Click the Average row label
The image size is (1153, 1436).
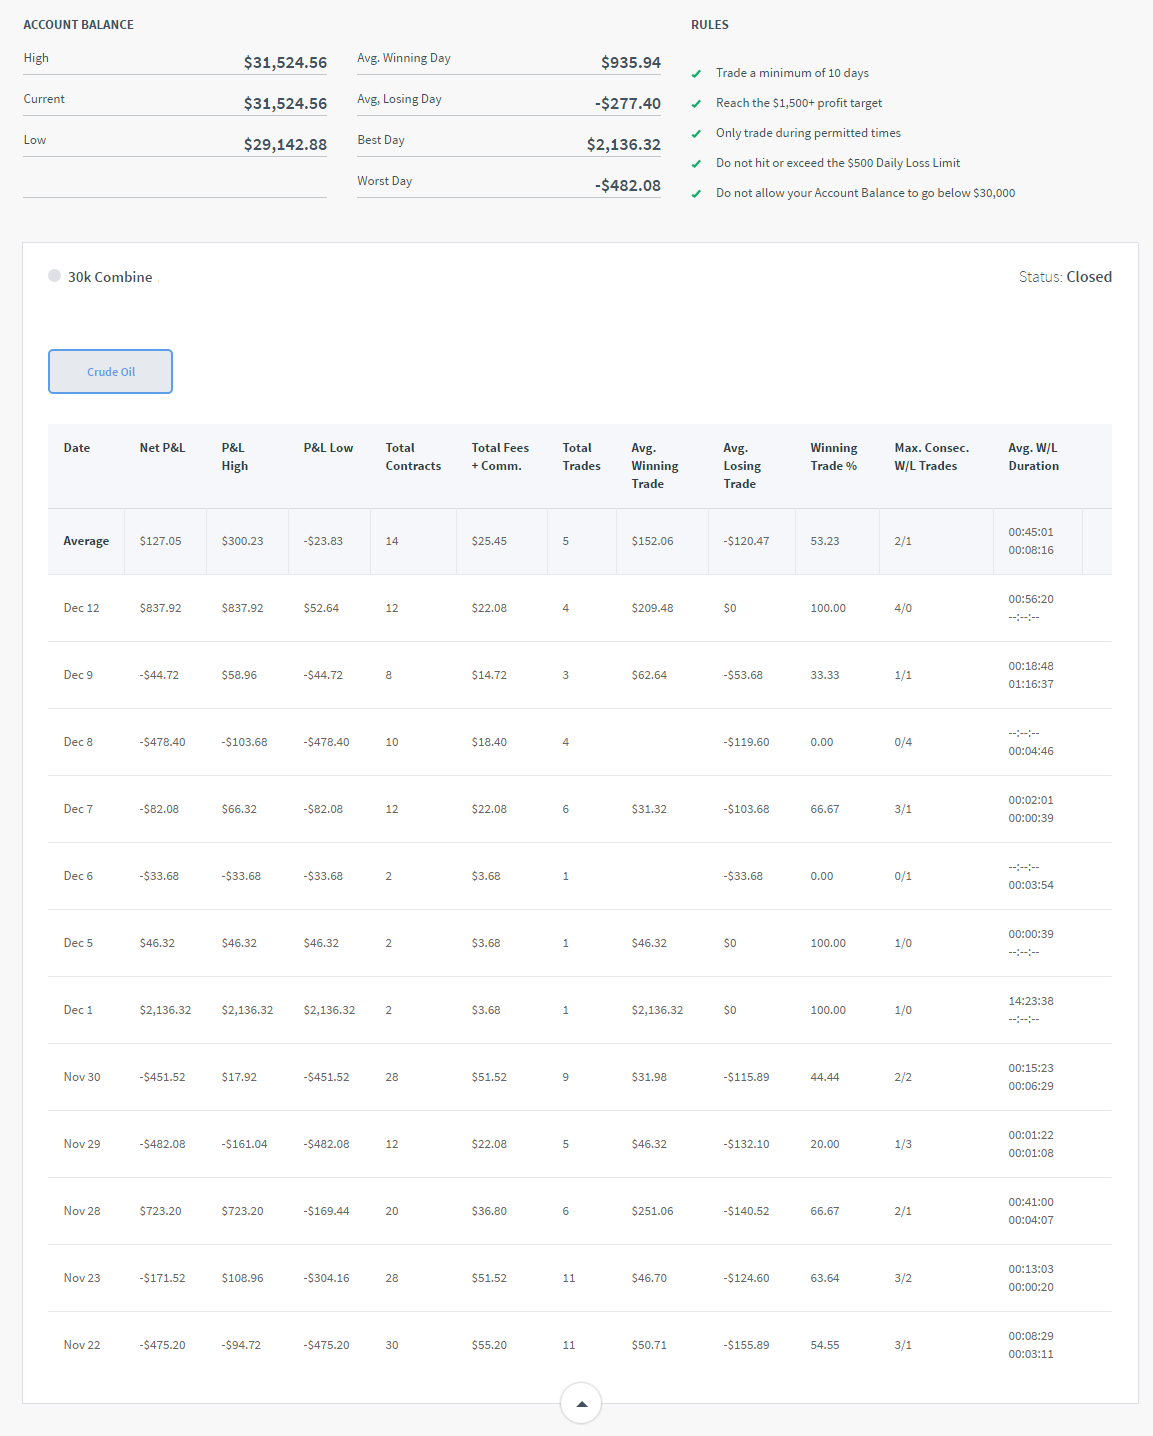86,541
